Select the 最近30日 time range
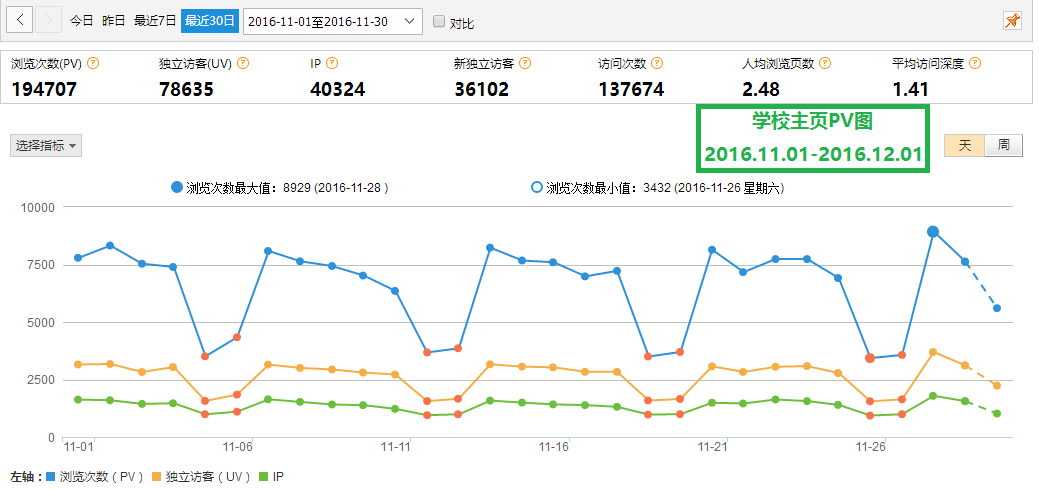1040x489 pixels. click(x=210, y=20)
